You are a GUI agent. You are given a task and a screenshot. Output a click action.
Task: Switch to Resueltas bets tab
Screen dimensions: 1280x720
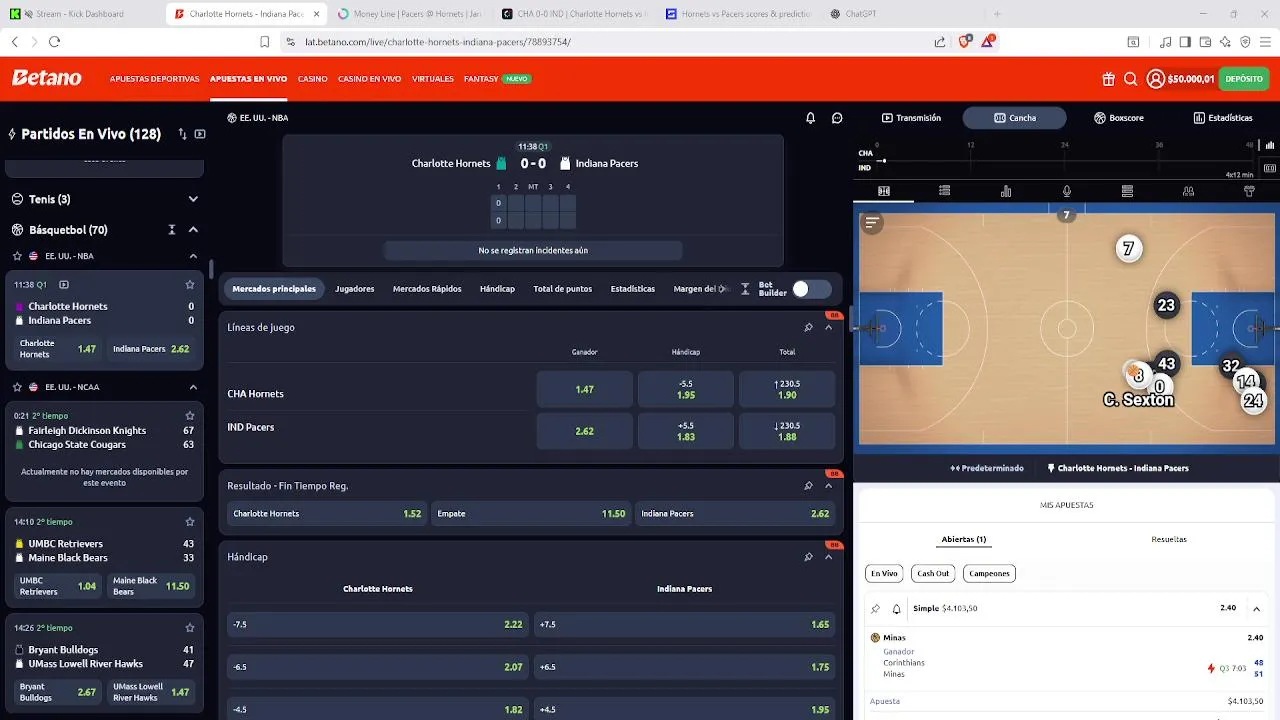coord(1169,539)
